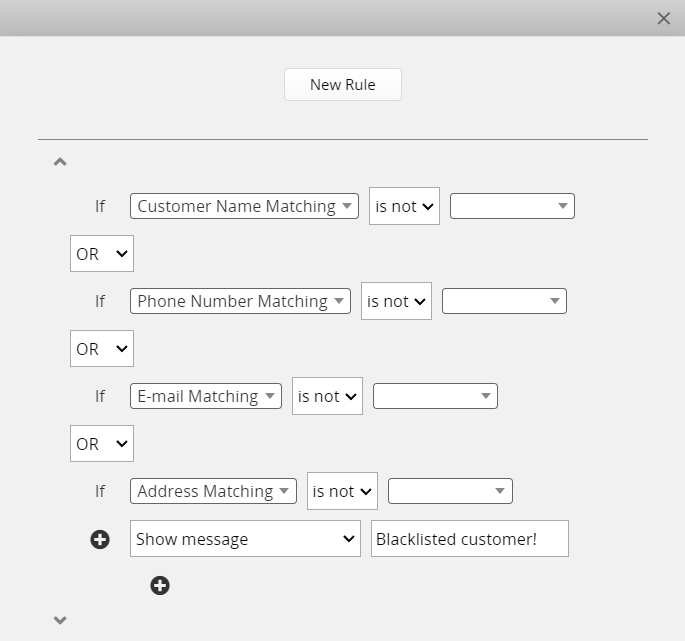Collapse the rule using the up chevron
The height and width of the screenshot is (641, 685).
point(60,162)
